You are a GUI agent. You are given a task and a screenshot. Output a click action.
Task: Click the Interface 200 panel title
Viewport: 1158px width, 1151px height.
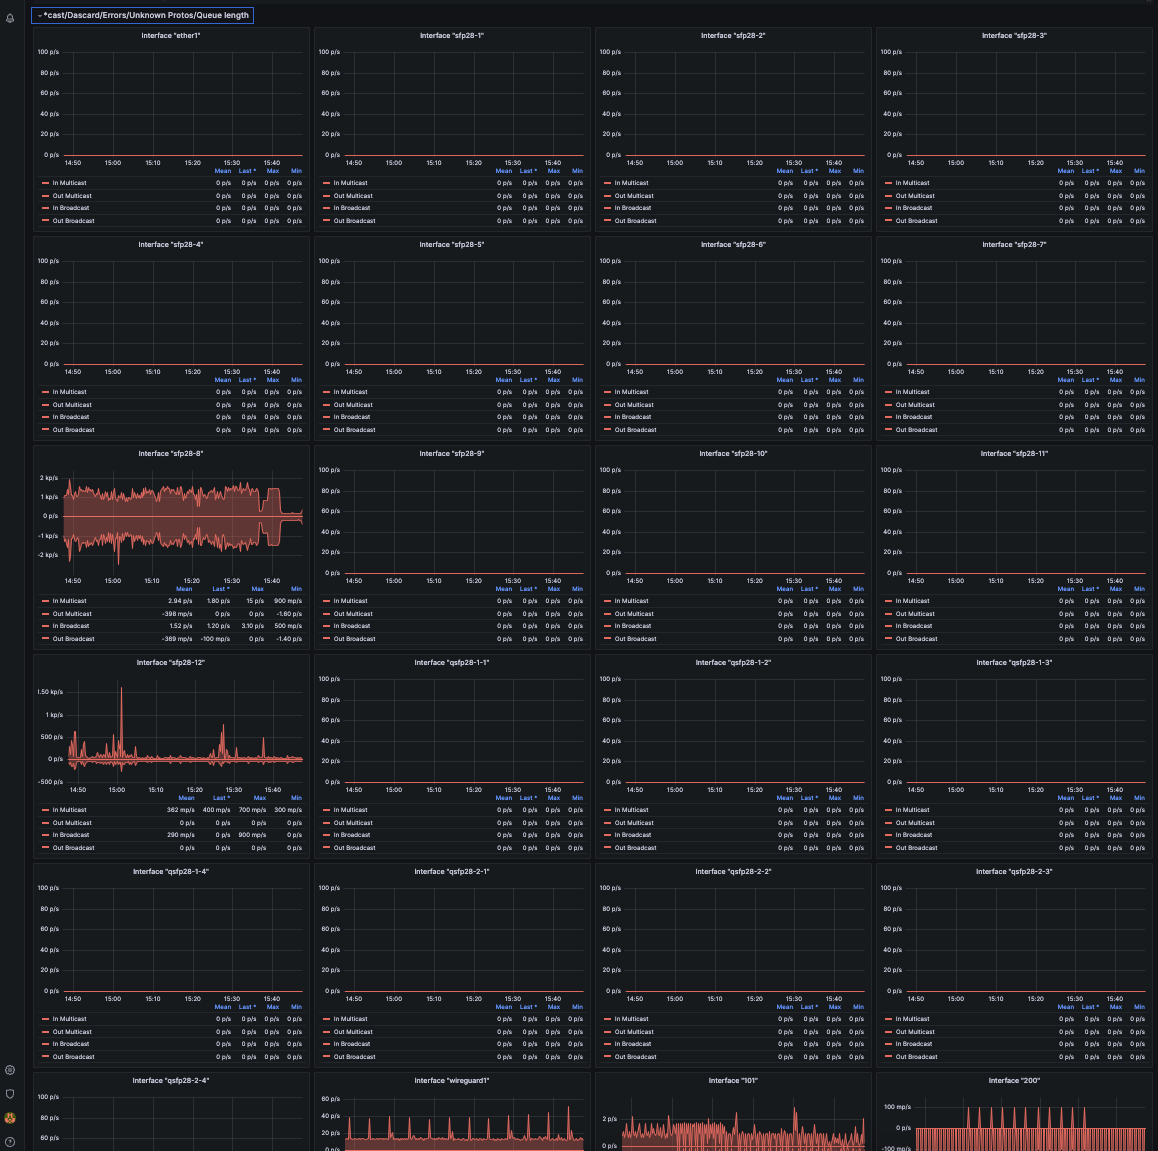[x=1016, y=1080]
